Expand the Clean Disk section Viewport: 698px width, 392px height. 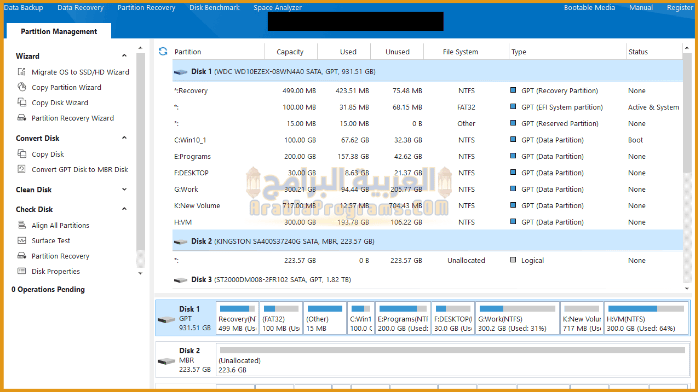pos(124,189)
